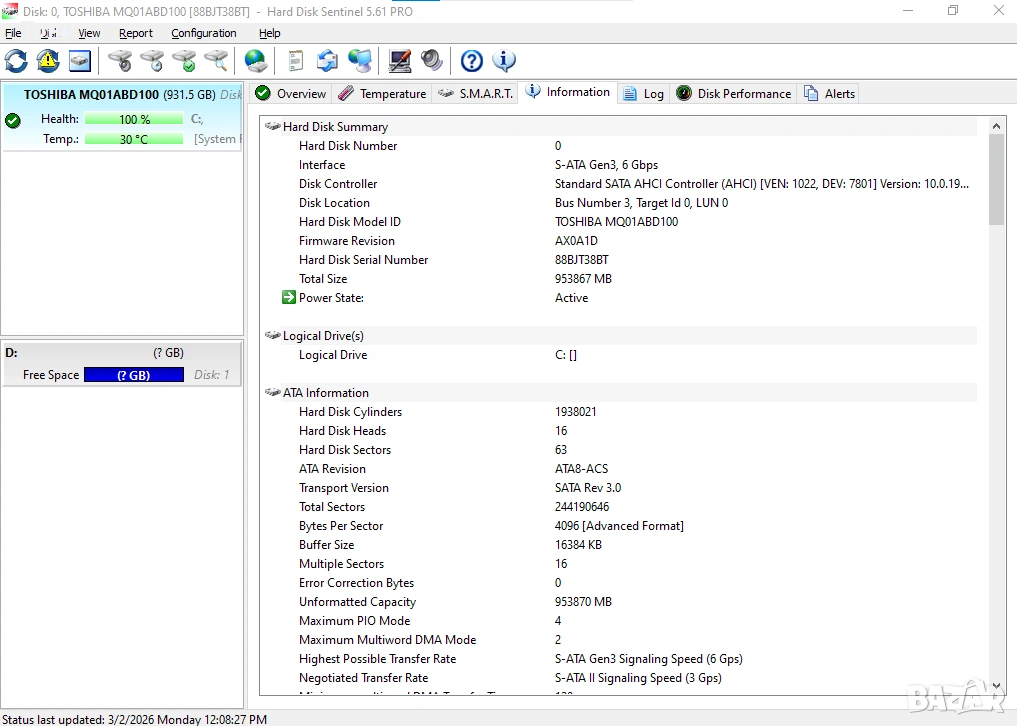Screen dimensions: 1017x726
Task: Click the globe with disk toolbar icon
Action: point(256,61)
